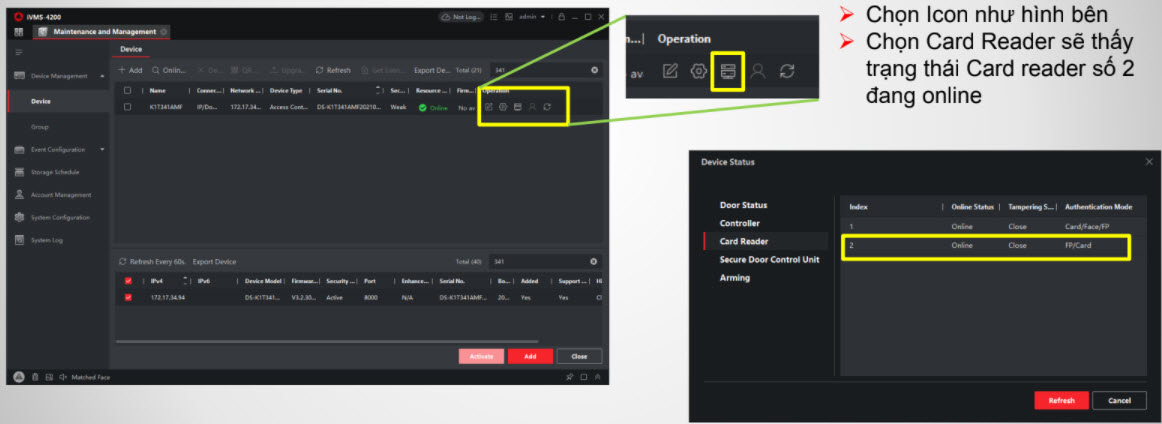Open Device Status icon in zoomed Operation column
The image size is (1162, 424).
coord(727,72)
